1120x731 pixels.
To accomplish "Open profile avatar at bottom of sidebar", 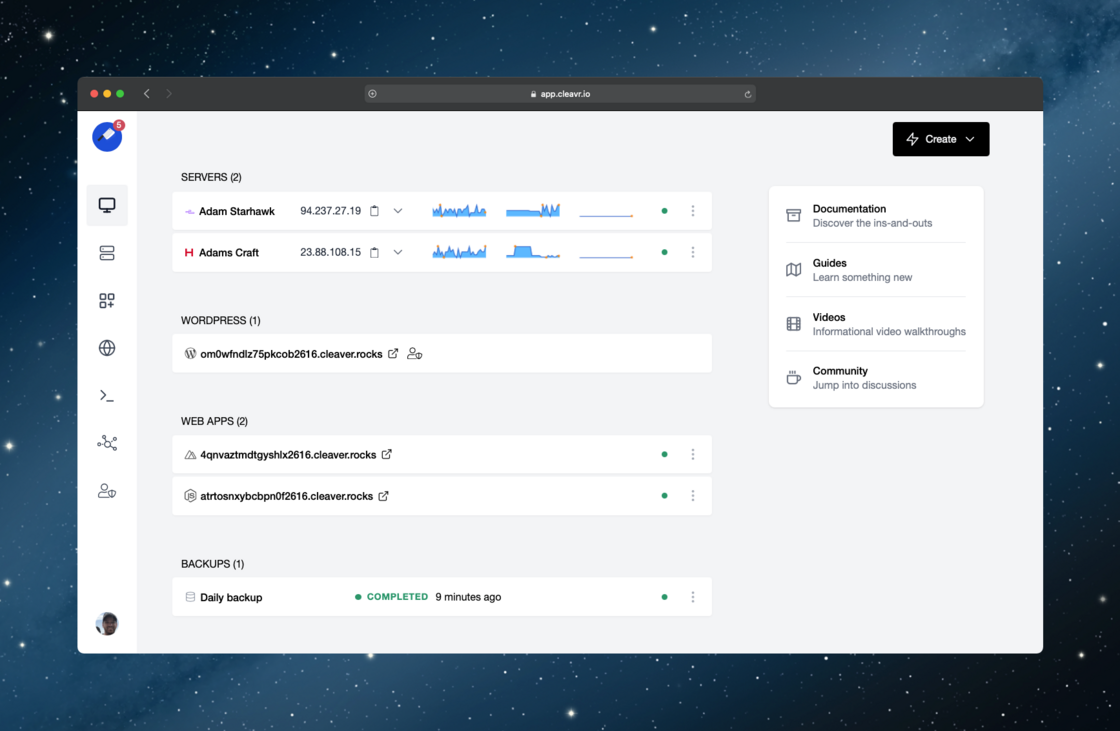I will [107, 623].
